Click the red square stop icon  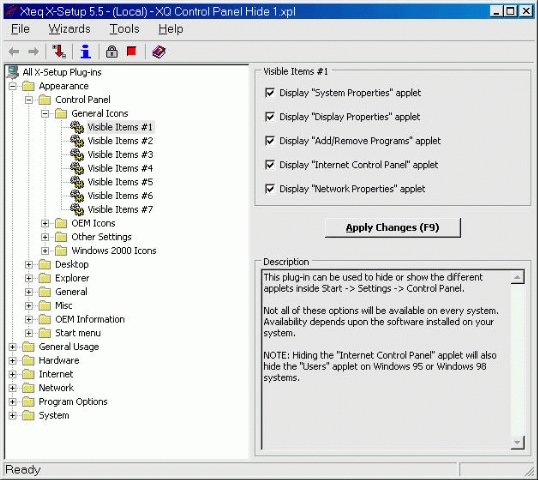click(131, 51)
